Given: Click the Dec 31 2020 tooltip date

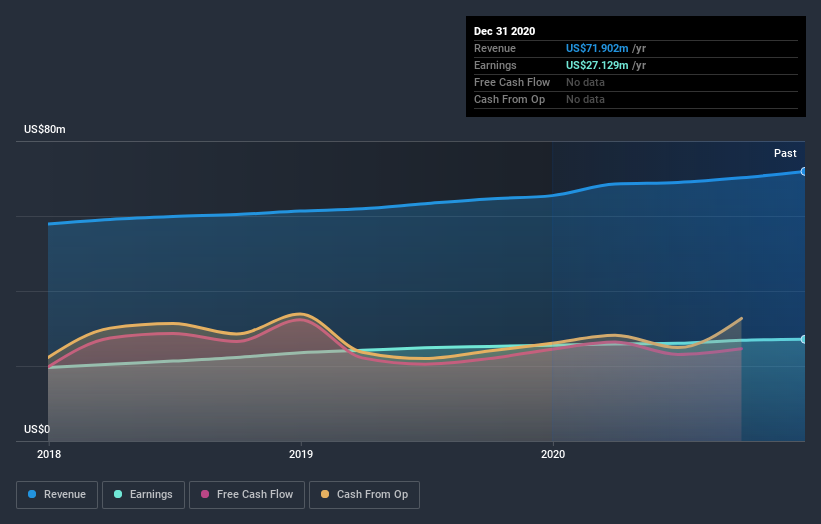Looking at the screenshot, I should click(504, 31).
